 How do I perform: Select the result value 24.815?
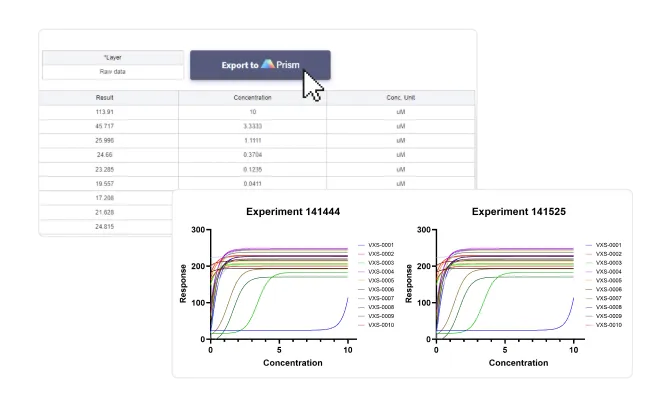pos(104,227)
